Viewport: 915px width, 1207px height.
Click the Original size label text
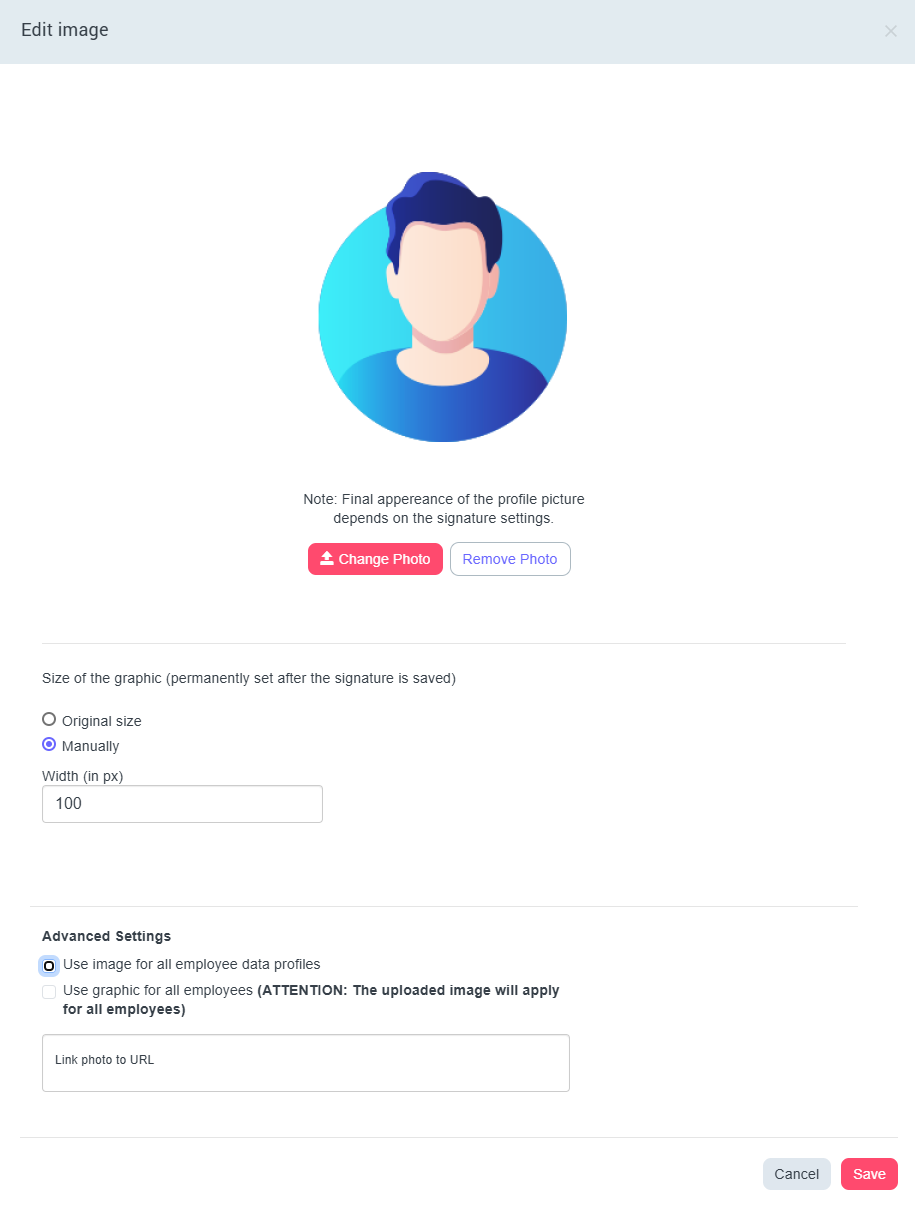click(x=102, y=721)
